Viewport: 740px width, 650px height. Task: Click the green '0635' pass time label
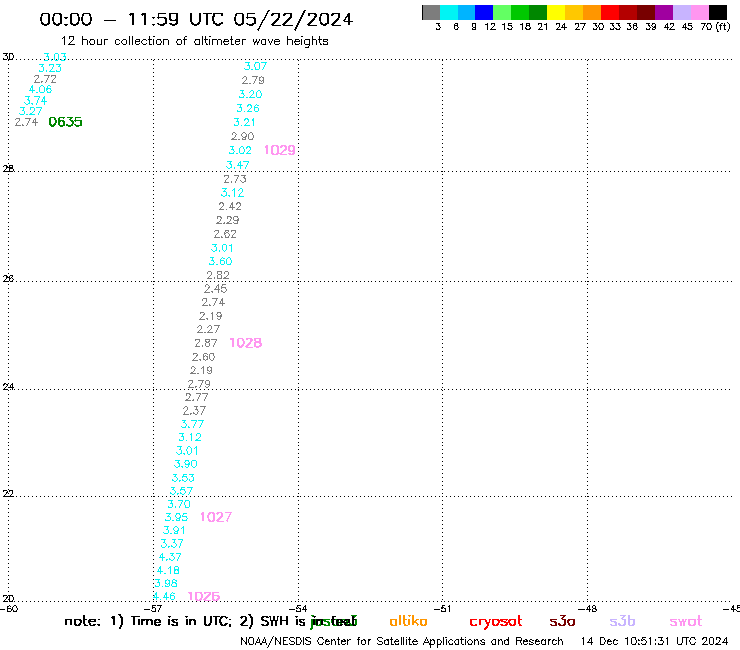pos(65,122)
